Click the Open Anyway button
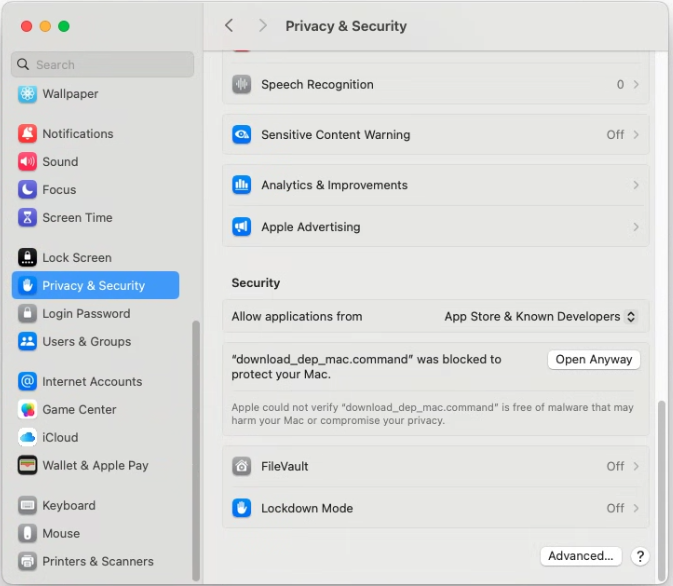The image size is (673, 586). (594, 359)
